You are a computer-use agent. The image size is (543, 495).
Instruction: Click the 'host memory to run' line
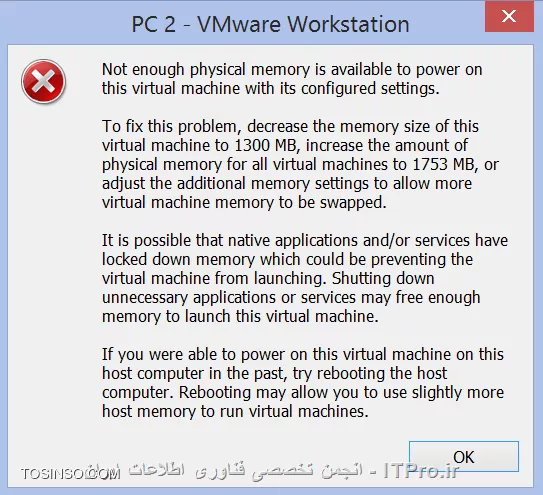pyautogui.click(x=235, y=412)
